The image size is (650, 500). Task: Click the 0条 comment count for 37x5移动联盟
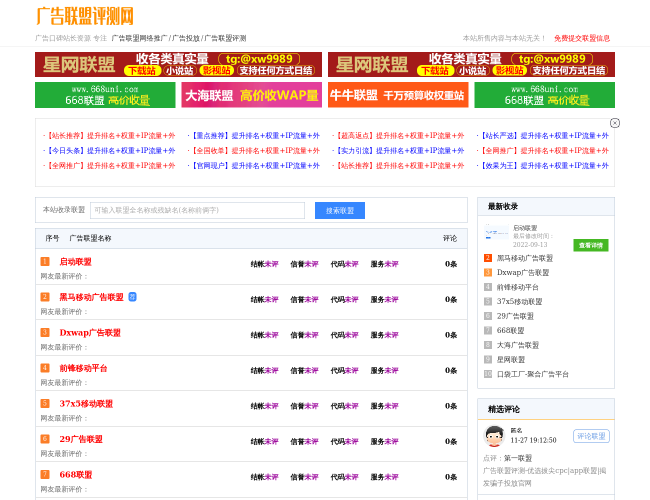pyautogui.click(x=451, y=406)
